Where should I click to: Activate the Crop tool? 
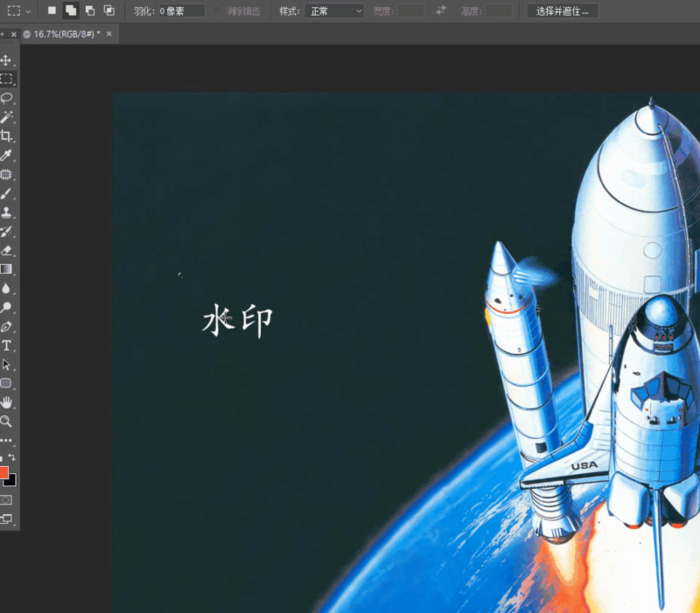coord(6,136)
